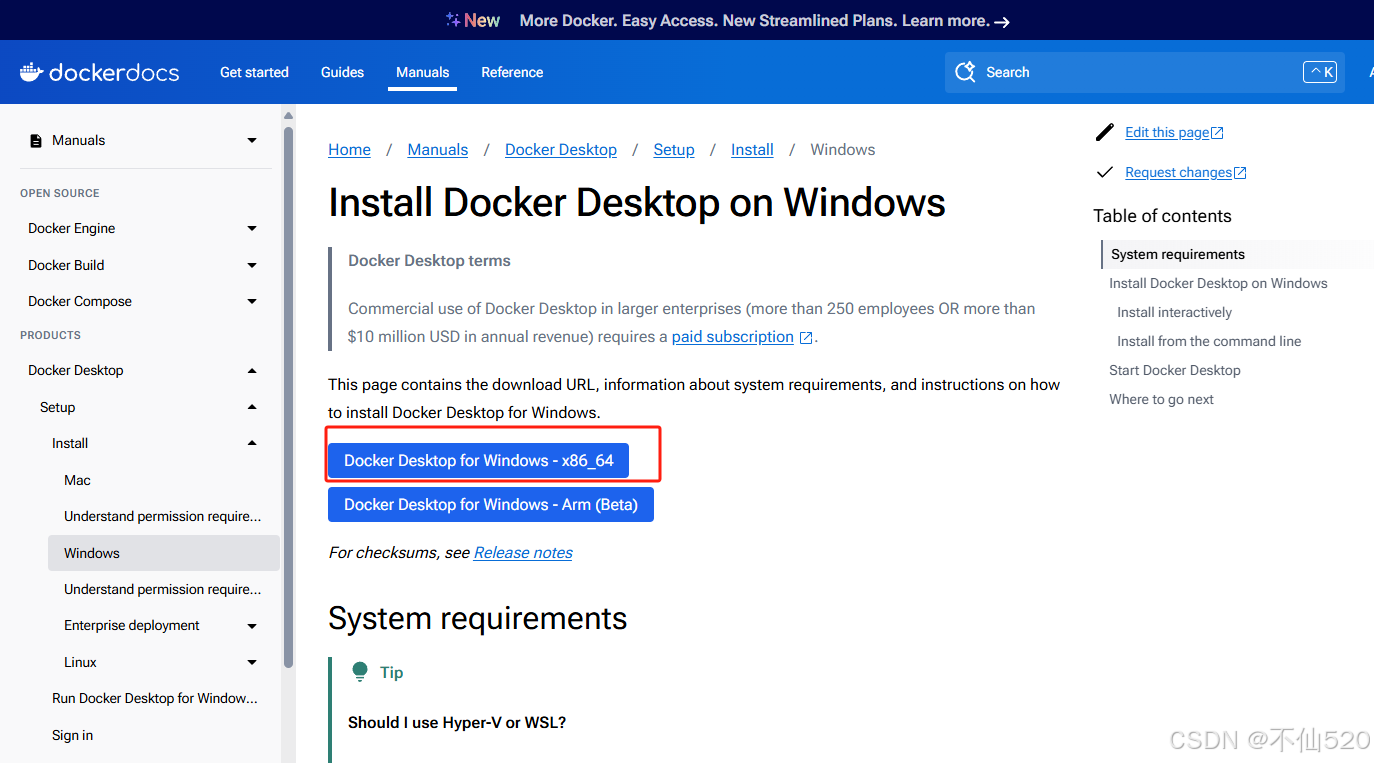Select Windows item in sidebar
This screenshot has height=763, width=1374.
pyautogui.click(x=164, y=553)
